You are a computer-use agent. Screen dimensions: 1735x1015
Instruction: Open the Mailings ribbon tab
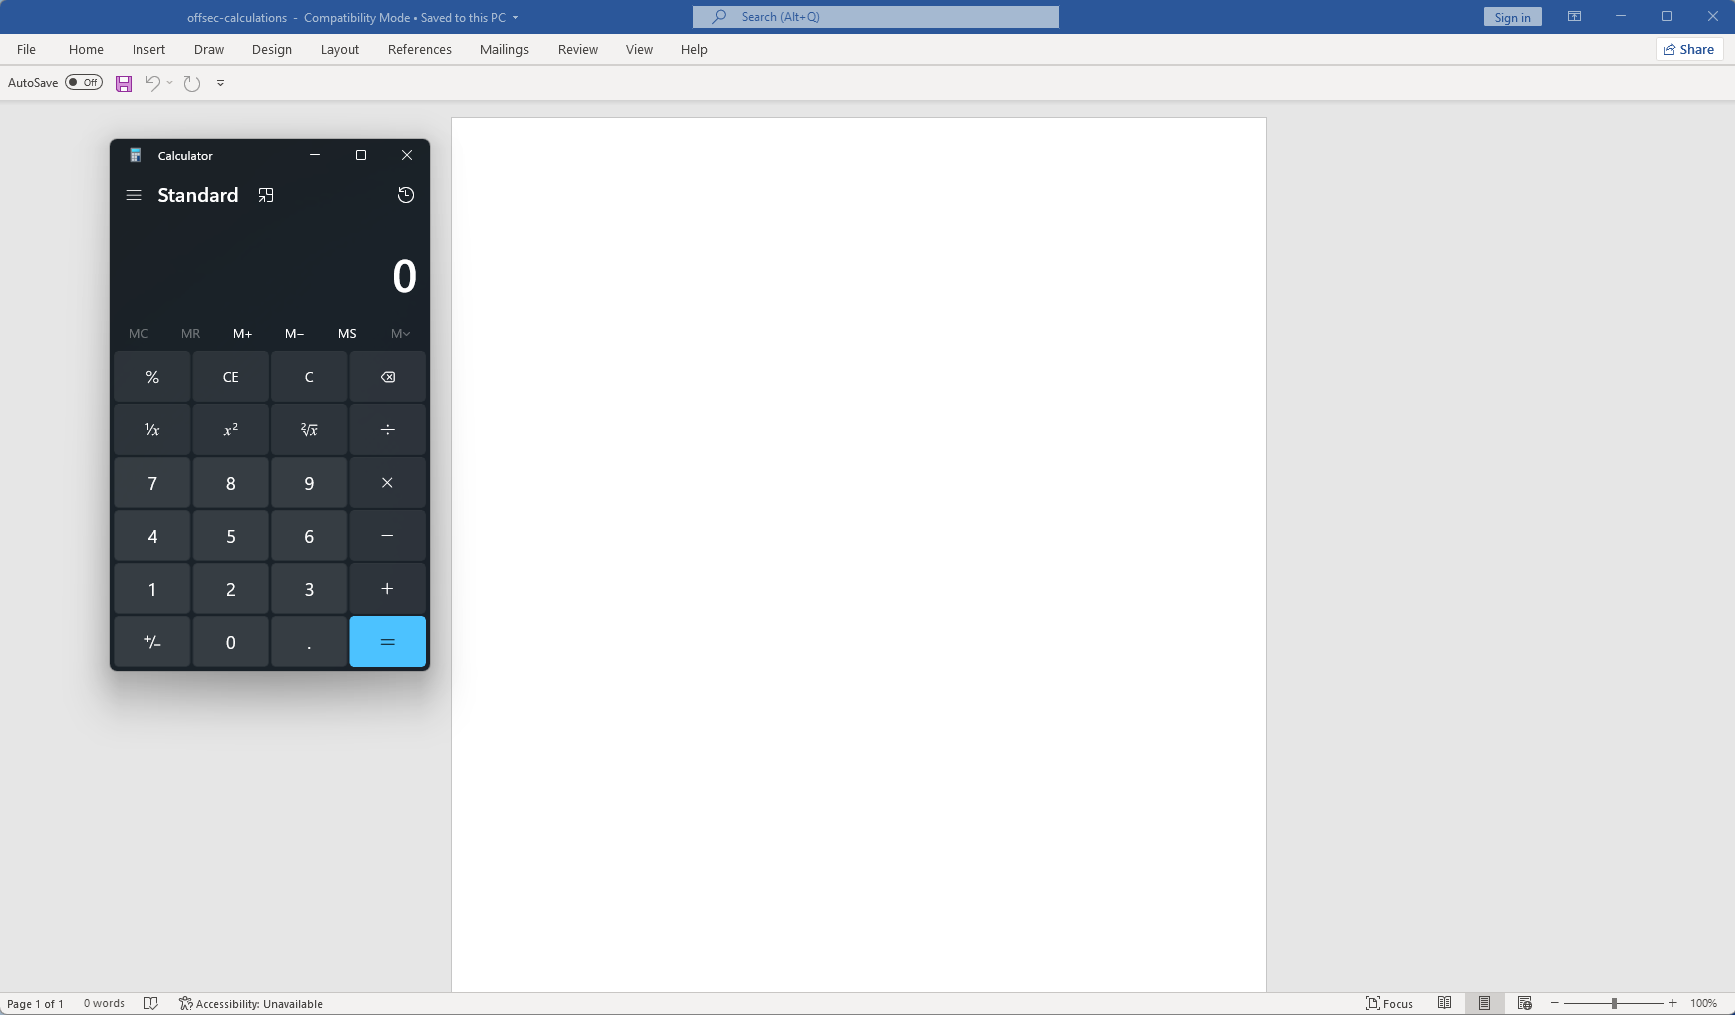coord(504,49)
